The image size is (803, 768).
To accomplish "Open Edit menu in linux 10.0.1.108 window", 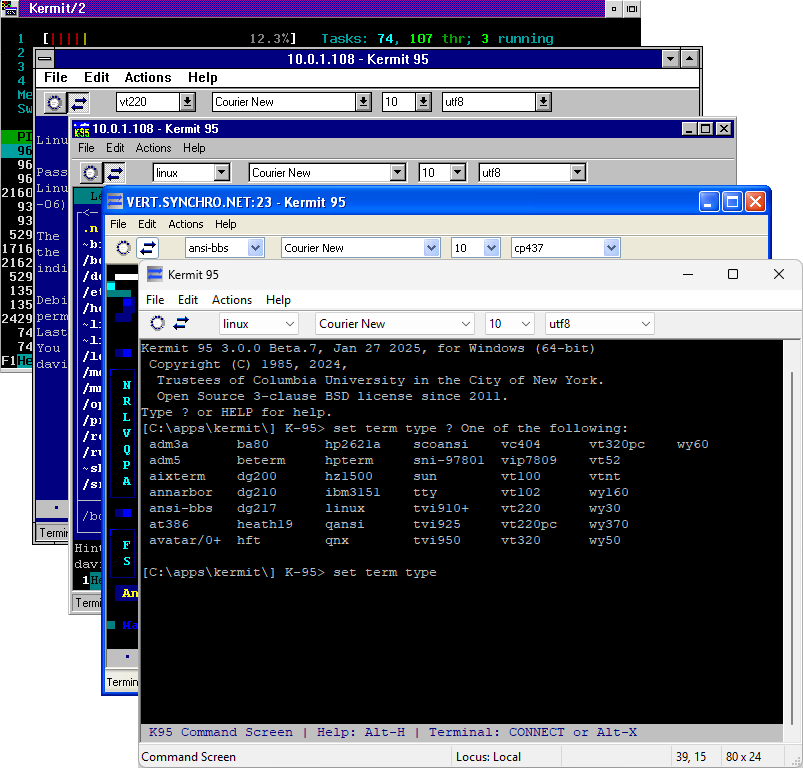I will 115,148.
